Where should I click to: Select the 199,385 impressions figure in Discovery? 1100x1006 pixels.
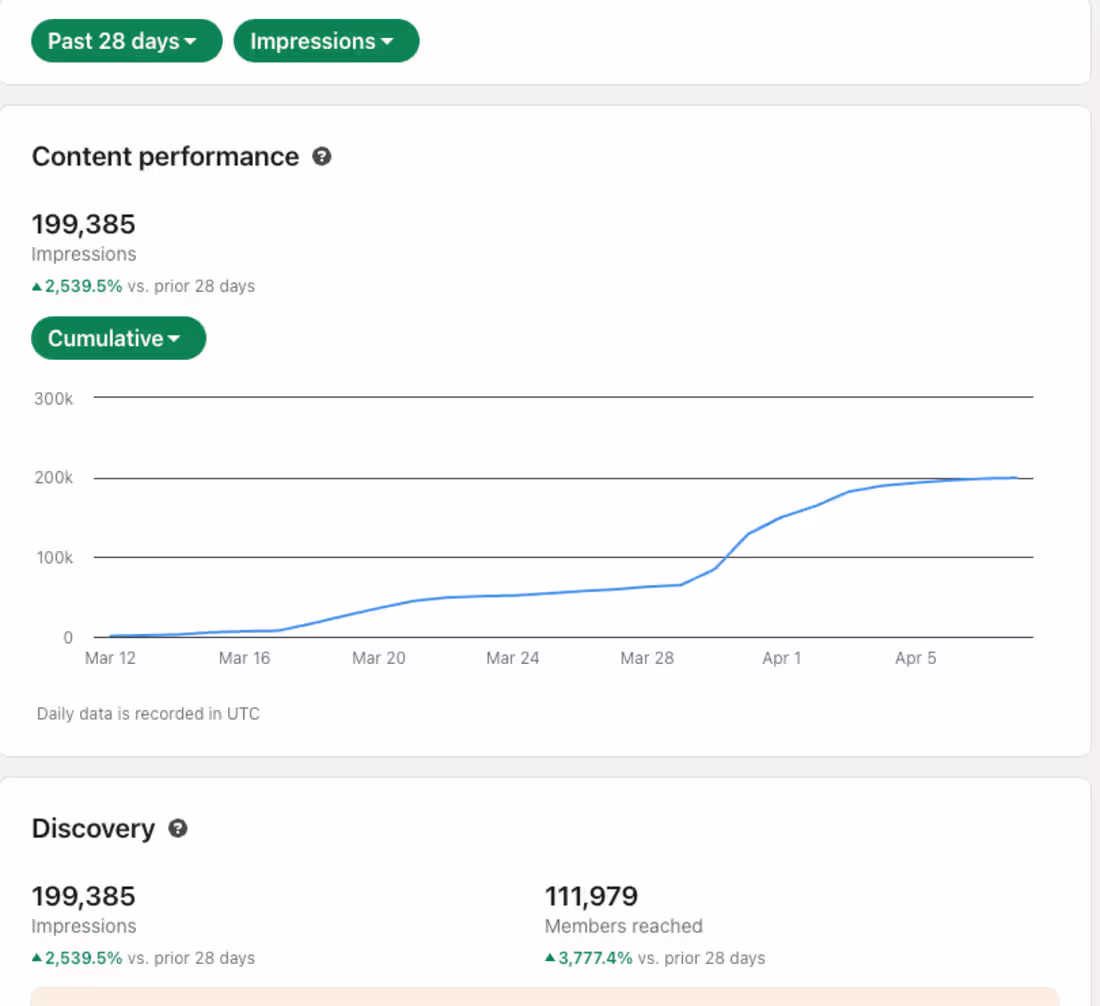(x=83, y=896)
